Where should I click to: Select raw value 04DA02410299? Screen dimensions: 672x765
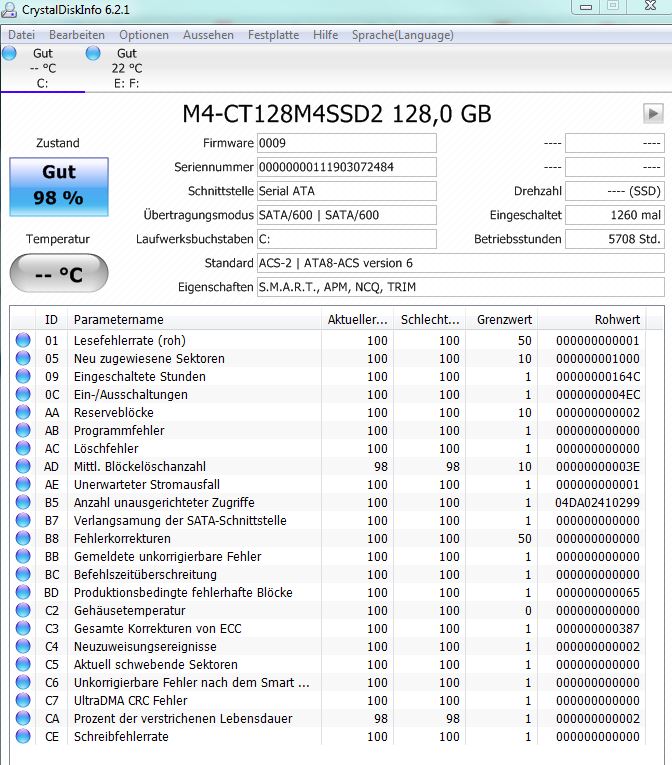pos(597,503)
